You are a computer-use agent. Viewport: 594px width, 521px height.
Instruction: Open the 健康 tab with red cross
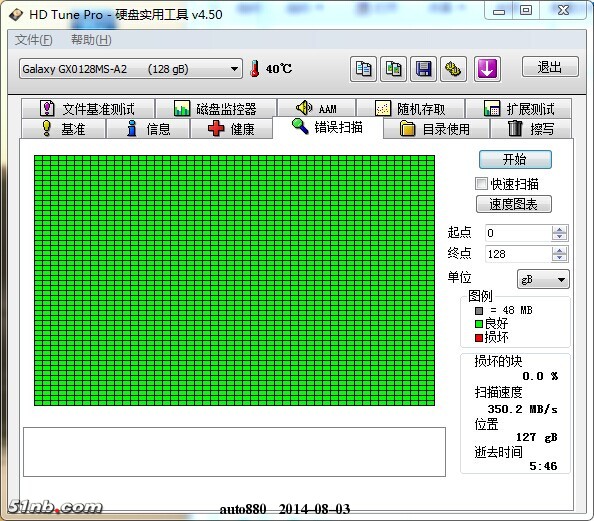click(231, 129)
